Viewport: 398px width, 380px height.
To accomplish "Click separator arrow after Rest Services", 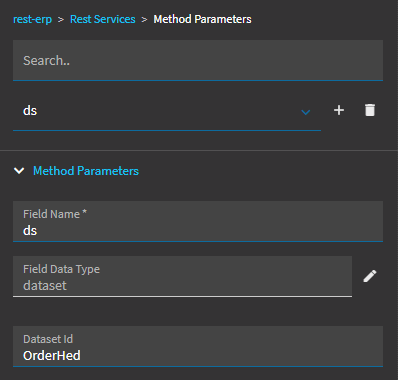I will click(x=144, y=20).
